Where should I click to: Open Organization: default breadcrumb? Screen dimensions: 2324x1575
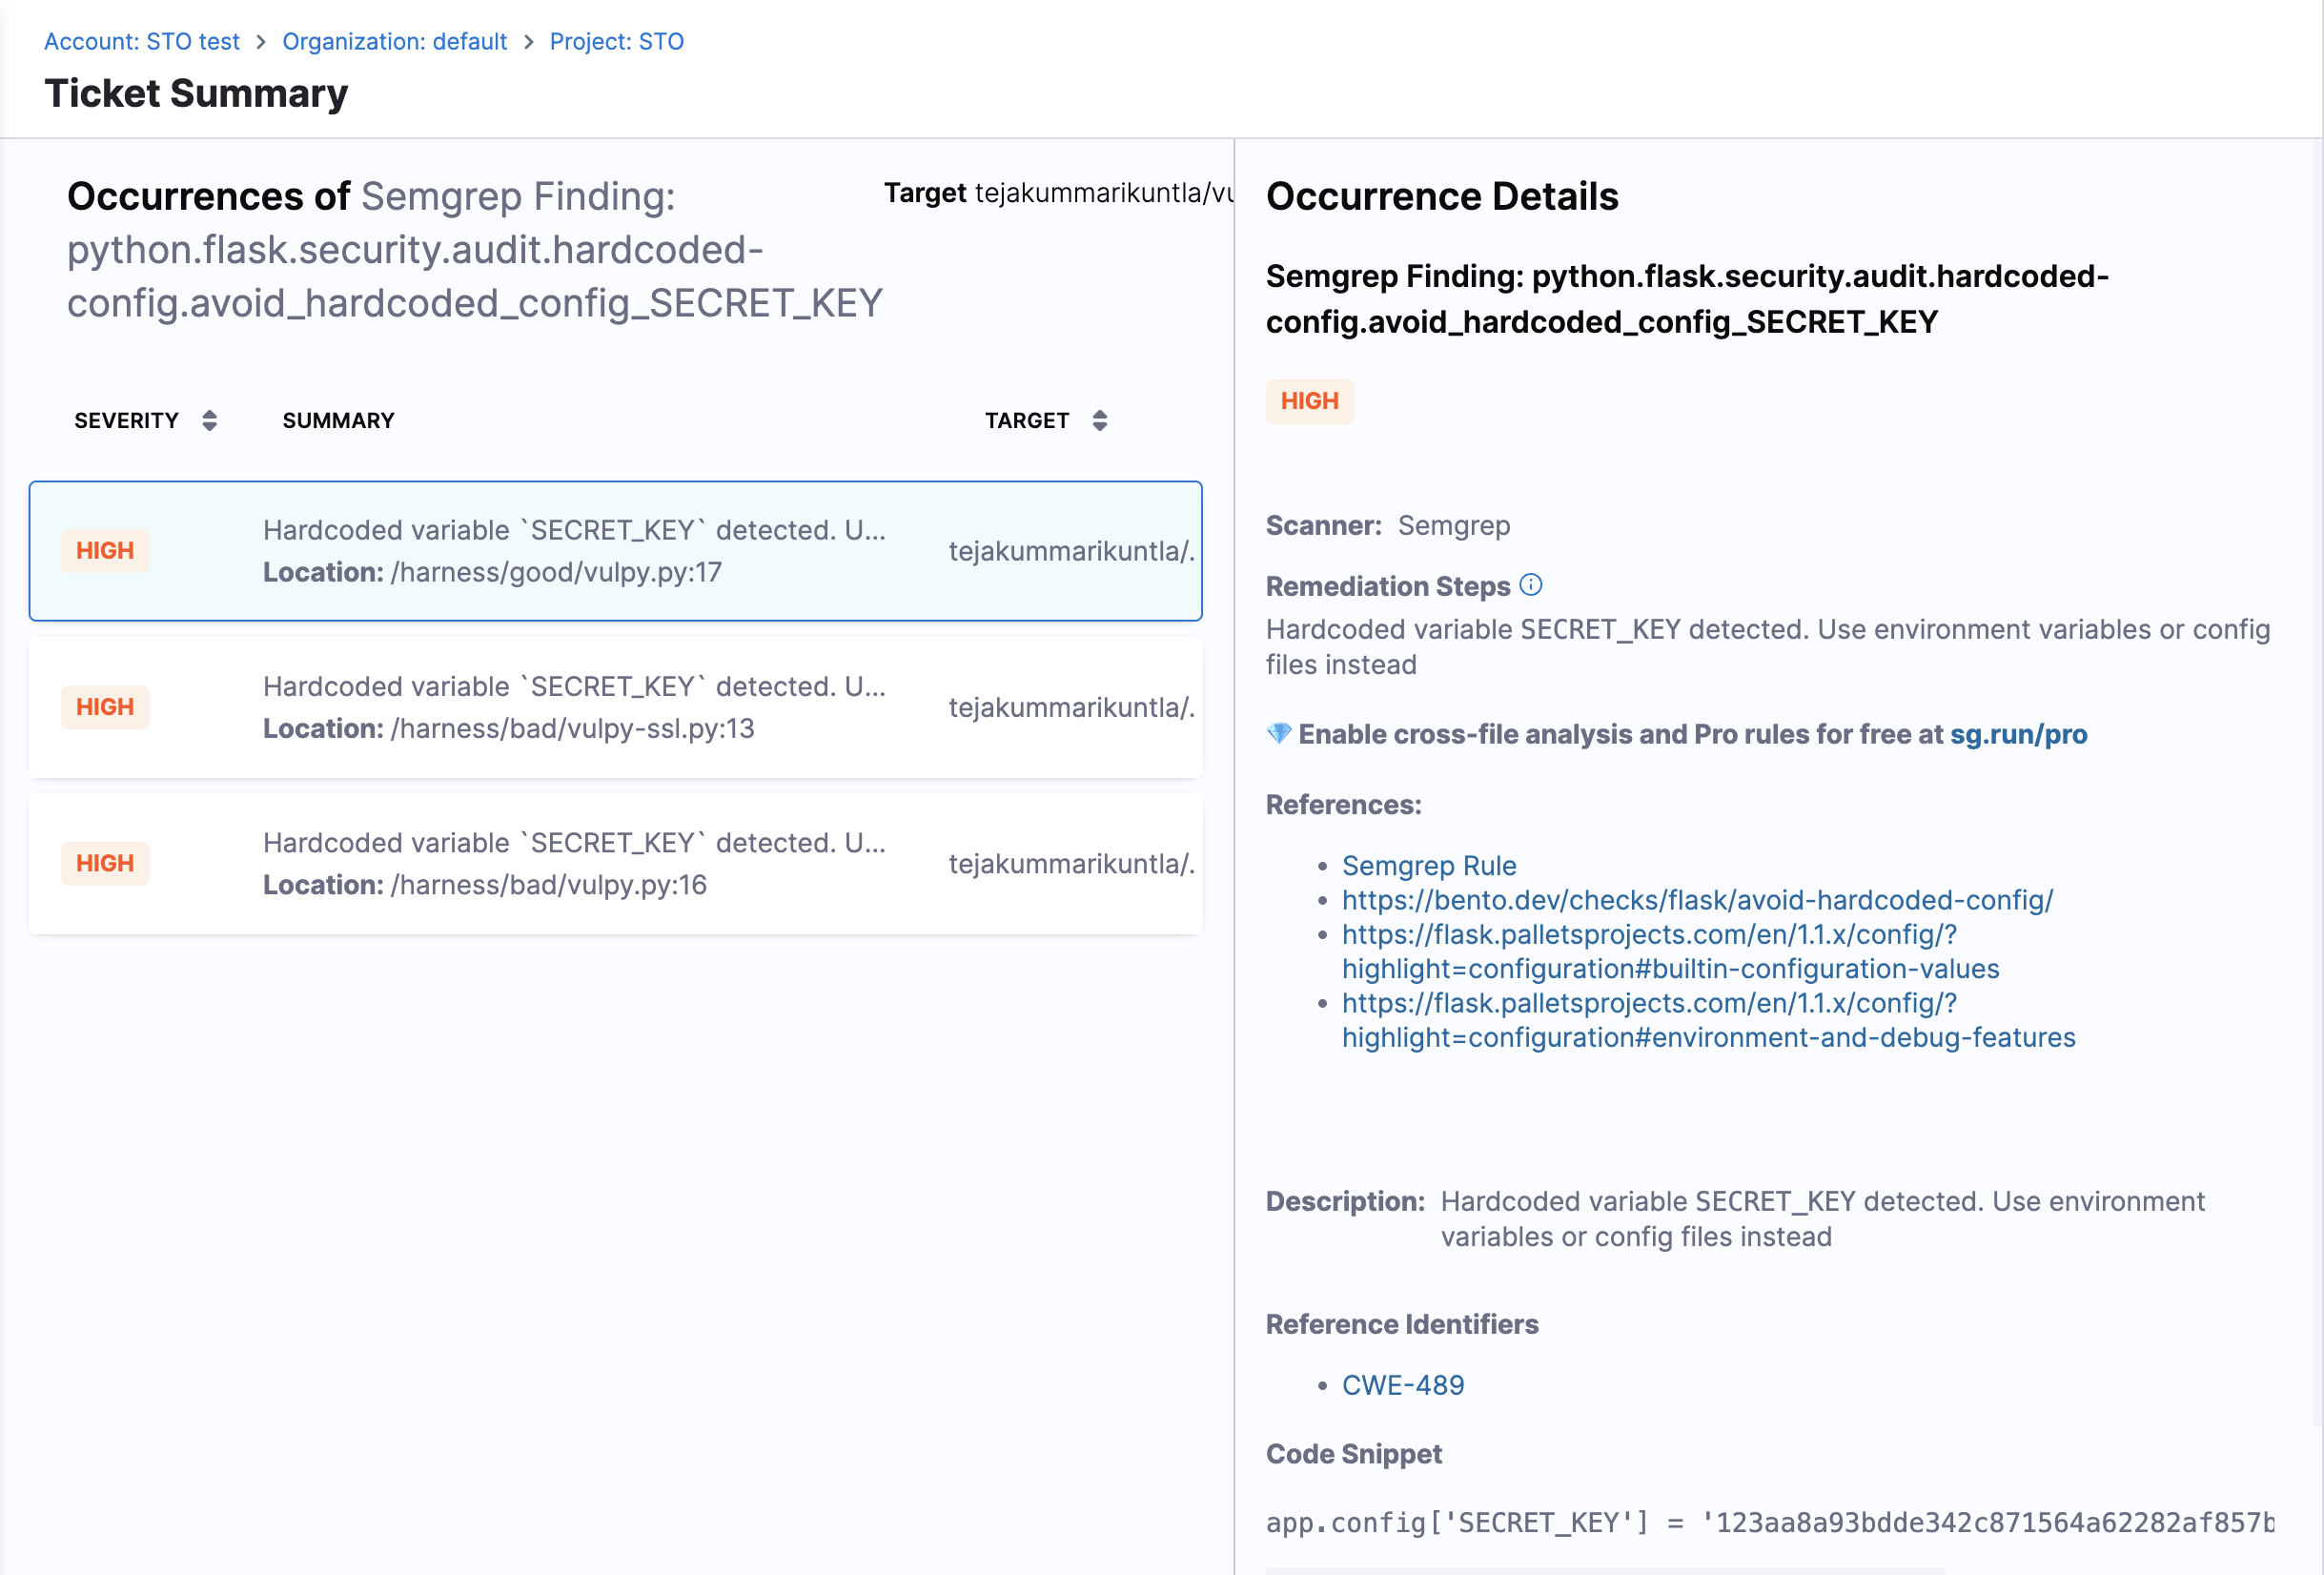click(x=394, y=42)
